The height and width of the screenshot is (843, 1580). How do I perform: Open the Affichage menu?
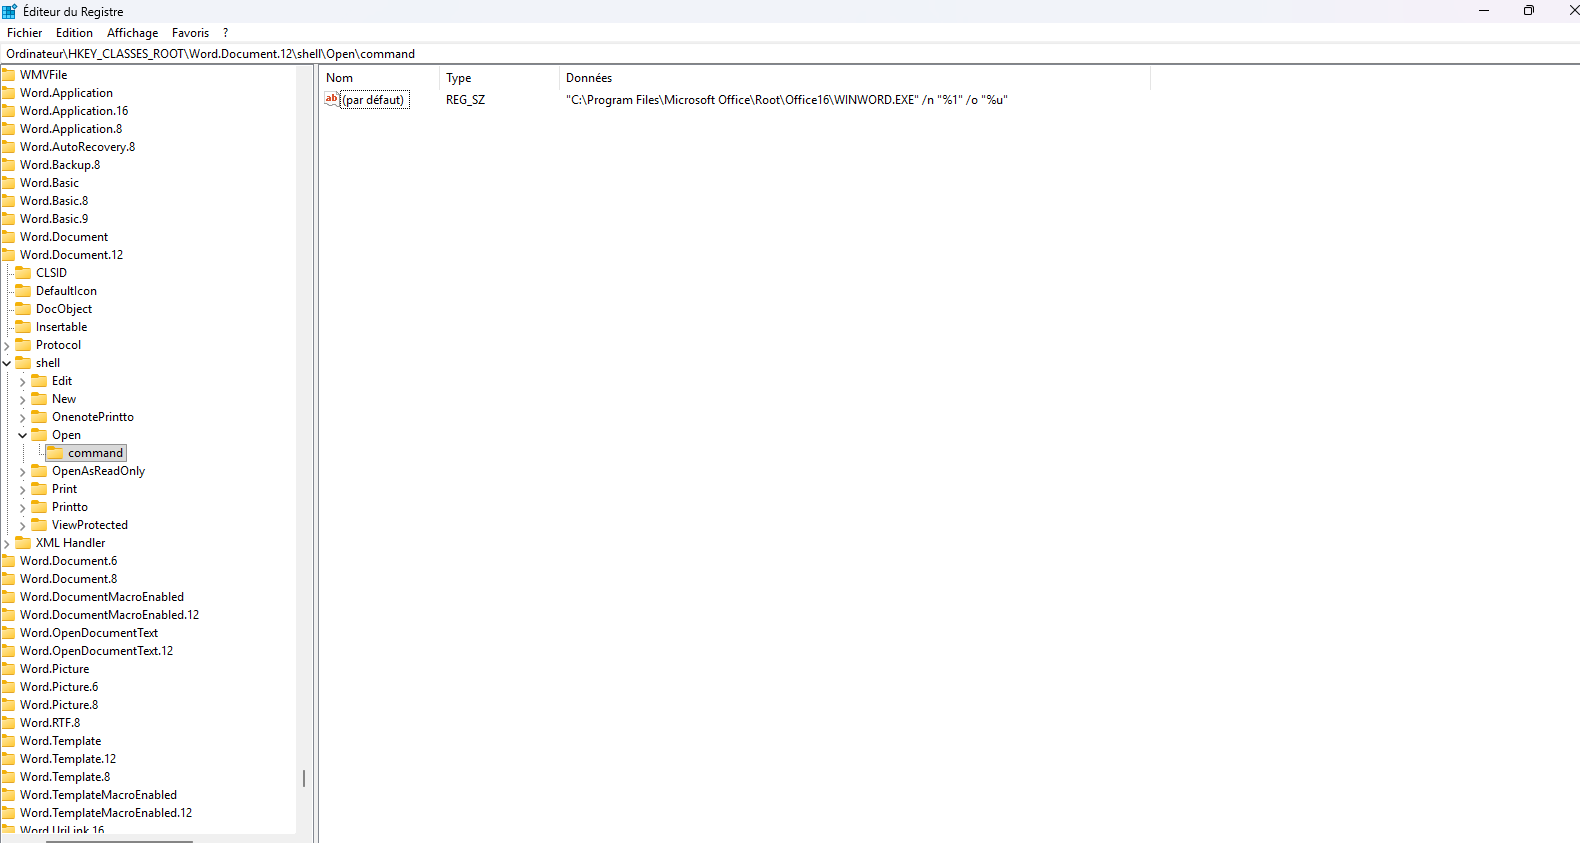(132, 33)
